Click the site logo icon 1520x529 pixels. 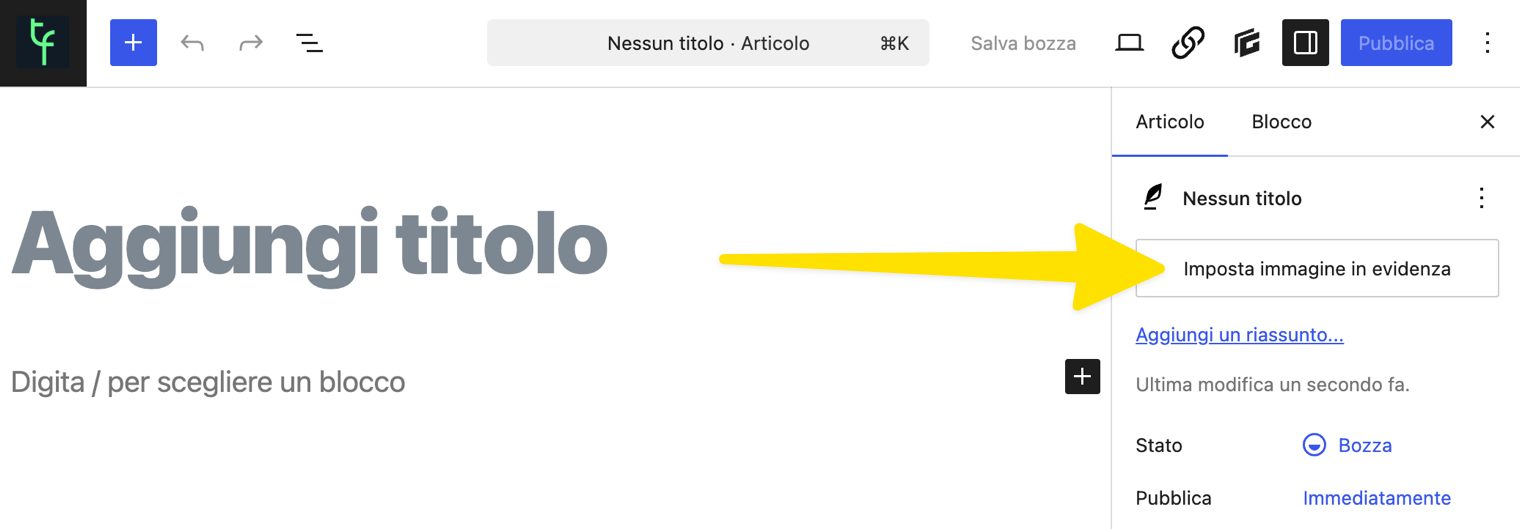point(43,43)
